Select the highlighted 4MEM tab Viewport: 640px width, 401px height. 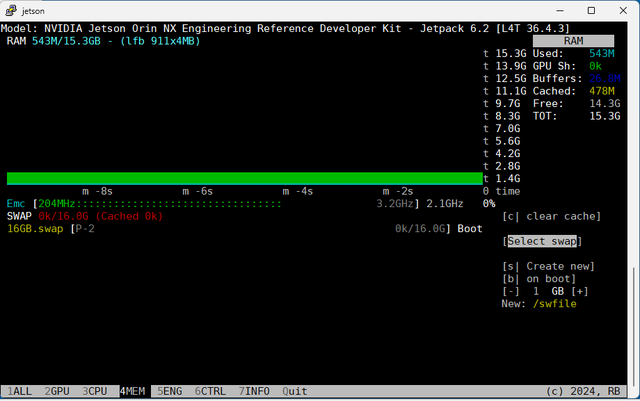click(133, 391)
